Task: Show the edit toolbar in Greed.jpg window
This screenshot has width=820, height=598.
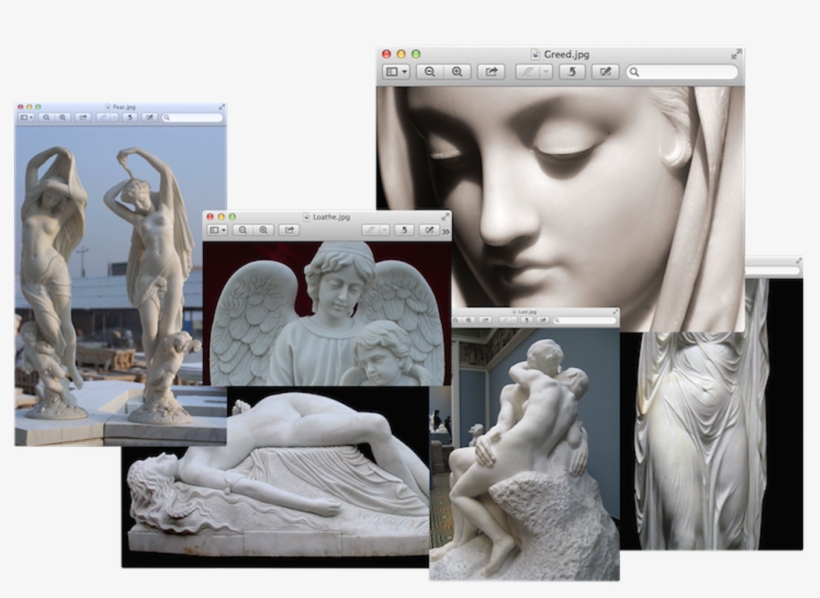Action: pyautogui.click(x=605, y=72)
